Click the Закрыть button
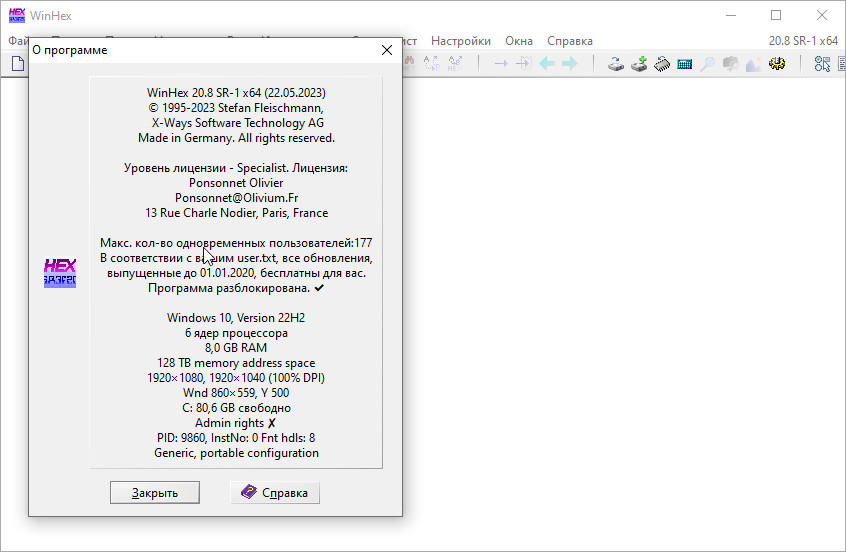This screenshot has width=846, height=552. [x=155, y=493]
